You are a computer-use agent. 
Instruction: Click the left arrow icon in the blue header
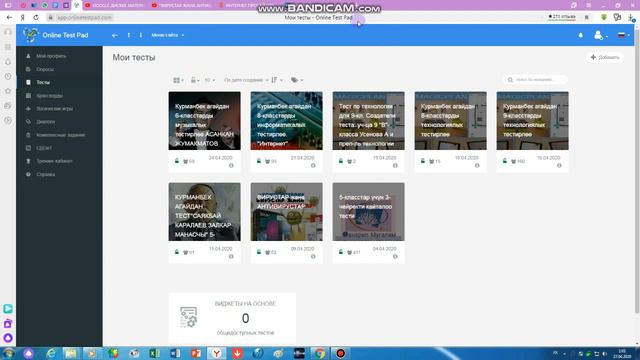coord(115,36)
